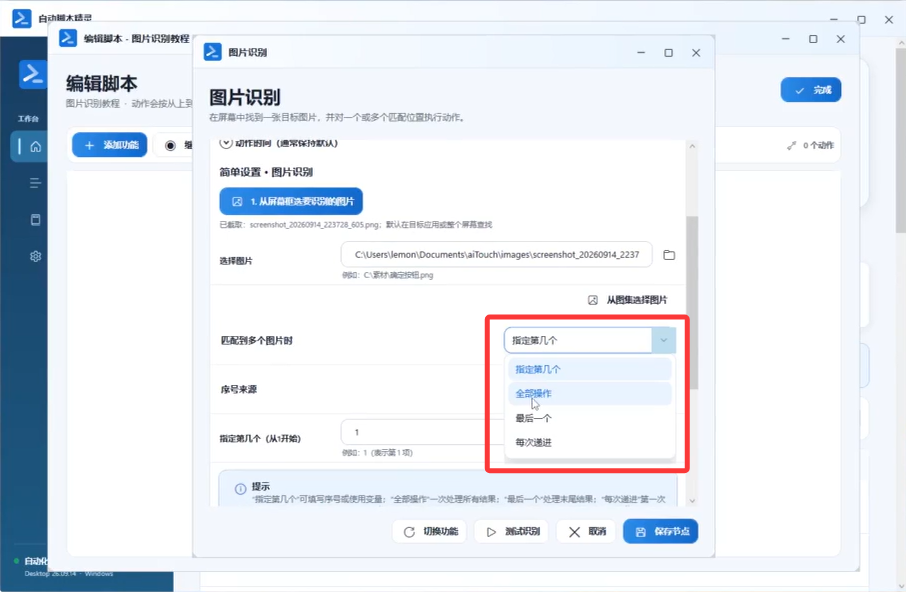Click the 简单设置・图片识别 heading

tap(266, 172)
